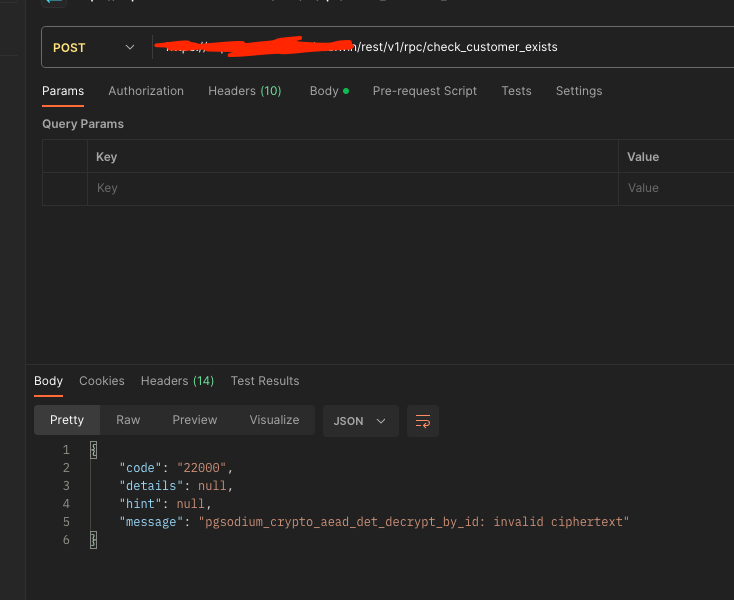Open the response Cookies tab
The image size is (734, 600).
point(102,381)
